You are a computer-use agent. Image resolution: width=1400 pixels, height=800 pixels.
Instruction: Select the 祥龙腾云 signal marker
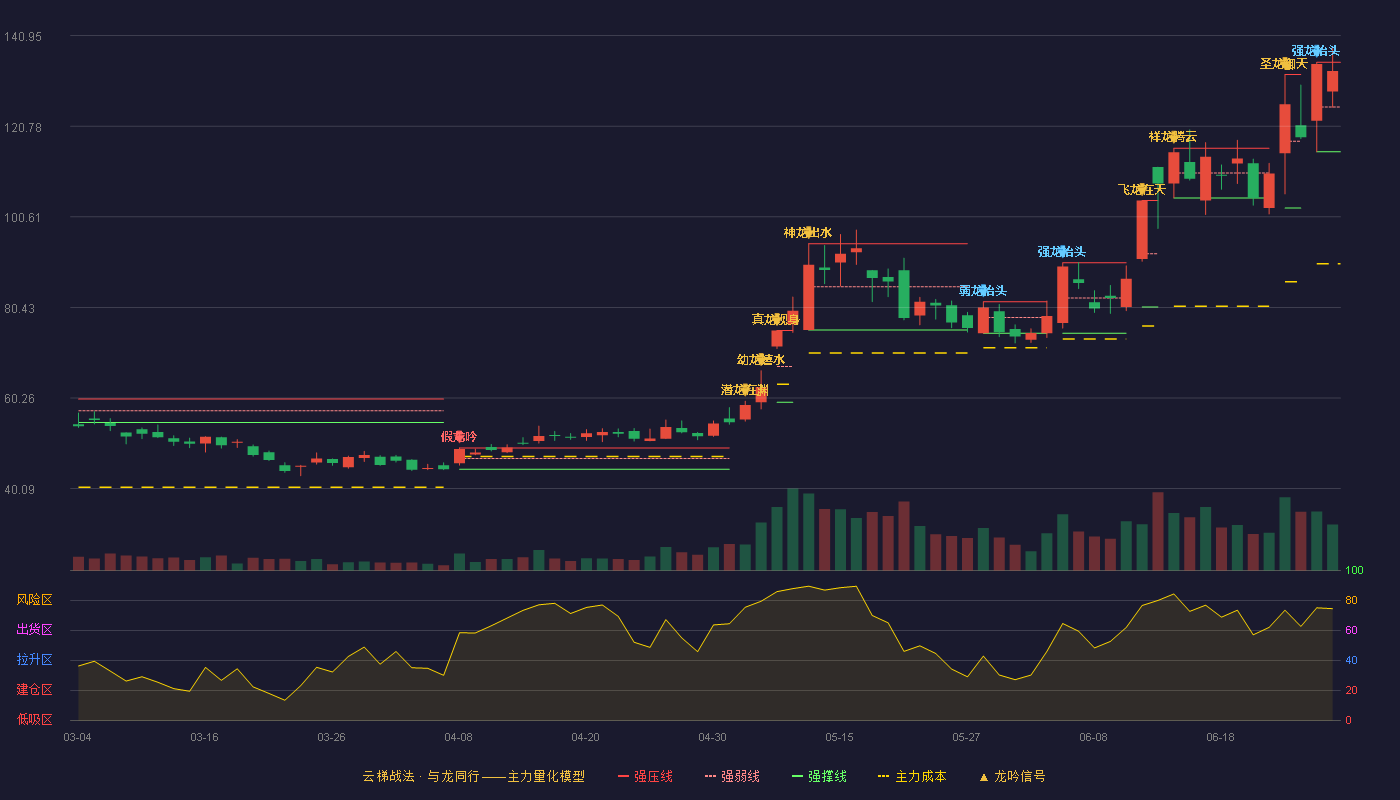point(1173,137)
